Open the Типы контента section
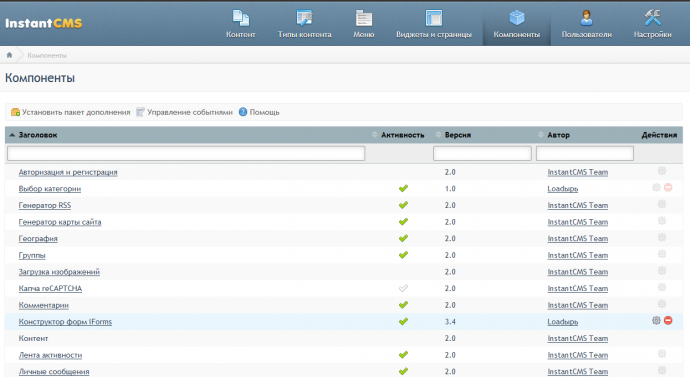The height and width of the screenshot is (377, 690). coord(305,24)
